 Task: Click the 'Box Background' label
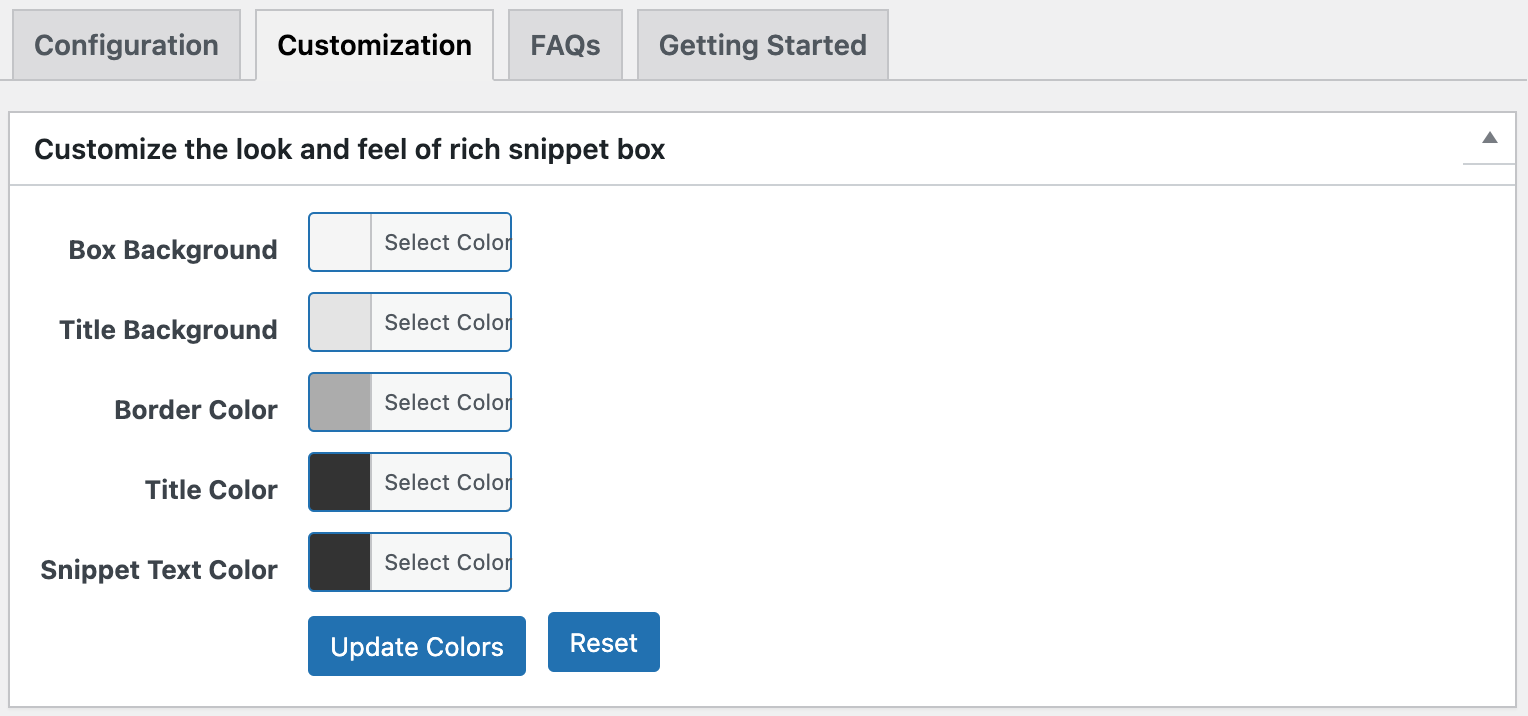point(173,250)
